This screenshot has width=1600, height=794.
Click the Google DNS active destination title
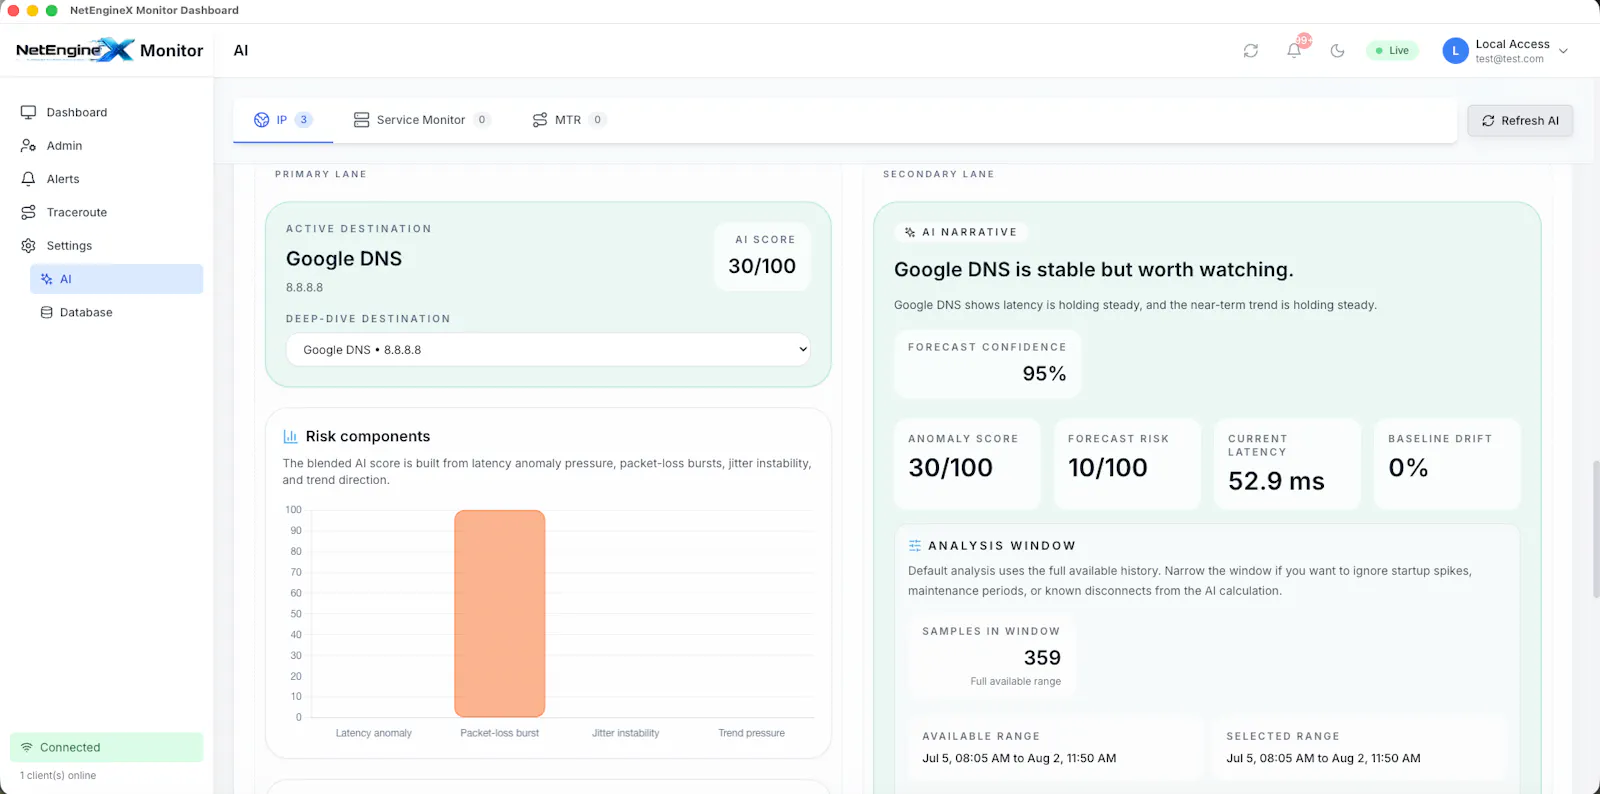pyautogui.click(x=344, y=259)
